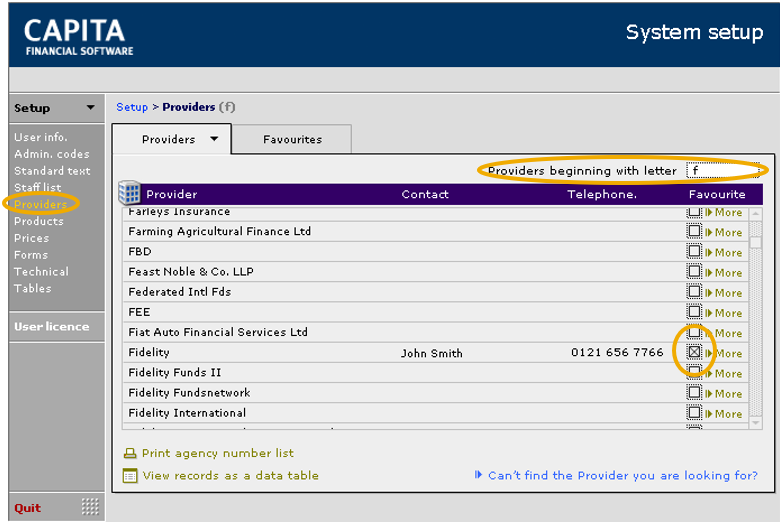The height and width of the screenshot is (525, 780).
Task: Select the Fidelity provider row
Action: tap(436, 352)
